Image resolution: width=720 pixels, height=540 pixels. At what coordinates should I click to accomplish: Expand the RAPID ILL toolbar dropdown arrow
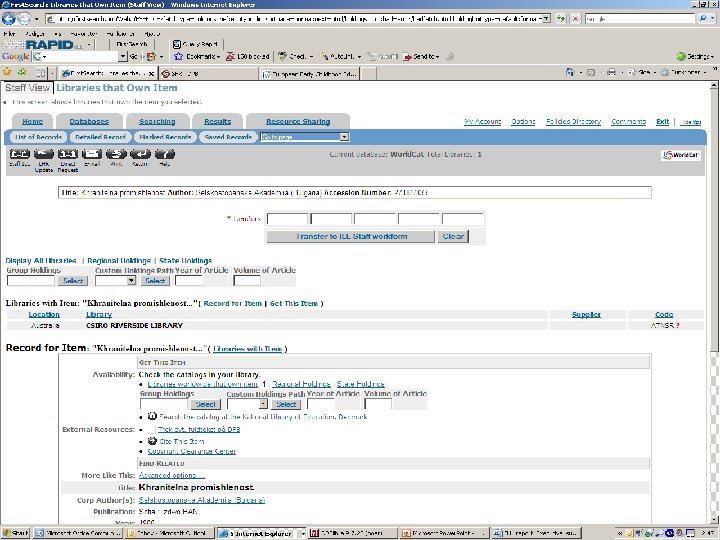[89, 45]
